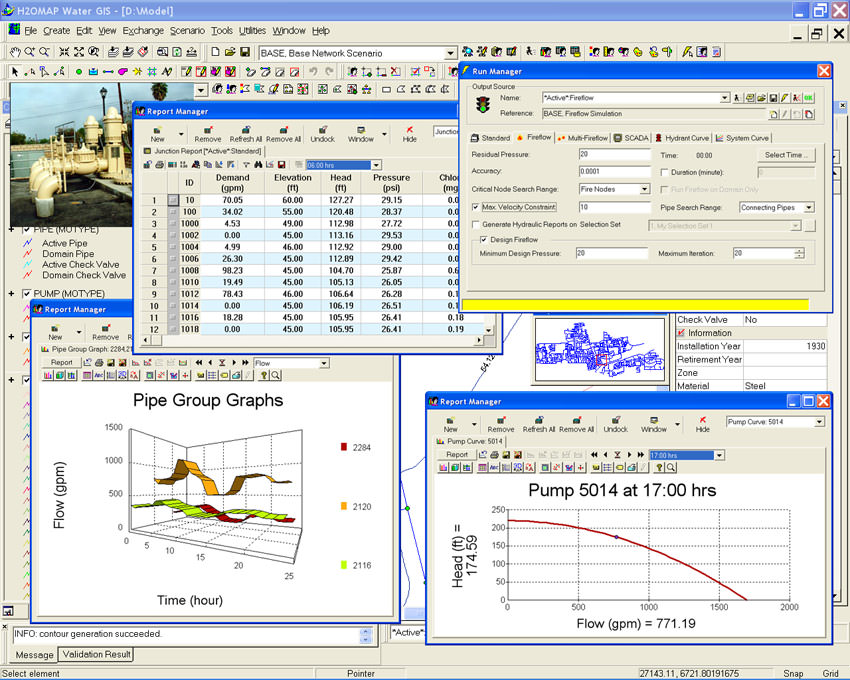Click the running man icon in Run Manager
Viewport: 850px width, 680px height.
(737, 98)
